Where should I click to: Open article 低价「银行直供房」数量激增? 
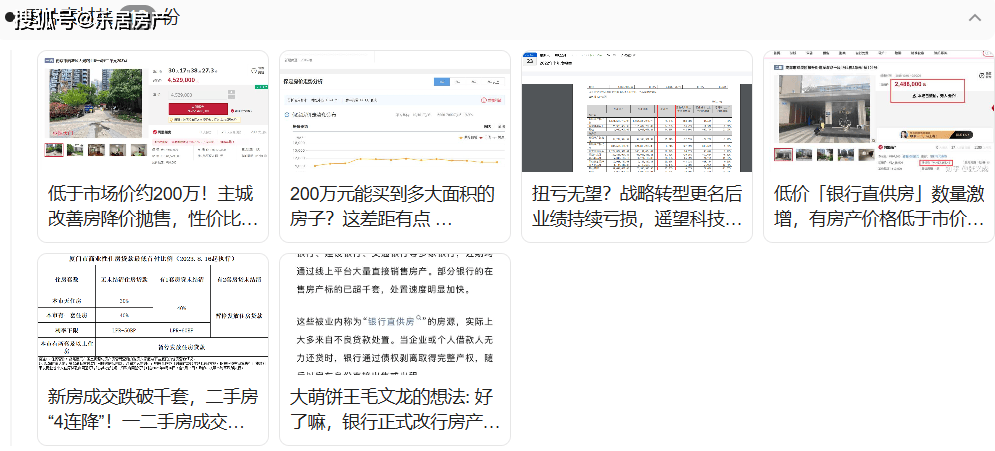point(878,206)
